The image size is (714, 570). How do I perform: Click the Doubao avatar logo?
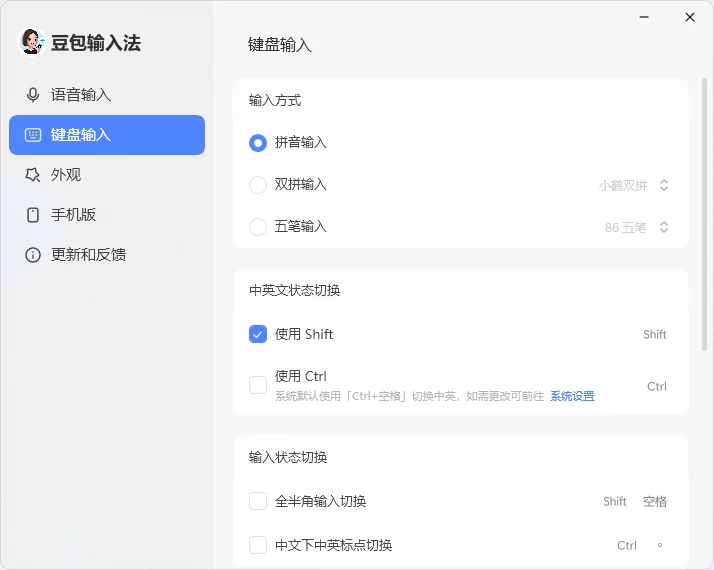click(x=31, y=42)
